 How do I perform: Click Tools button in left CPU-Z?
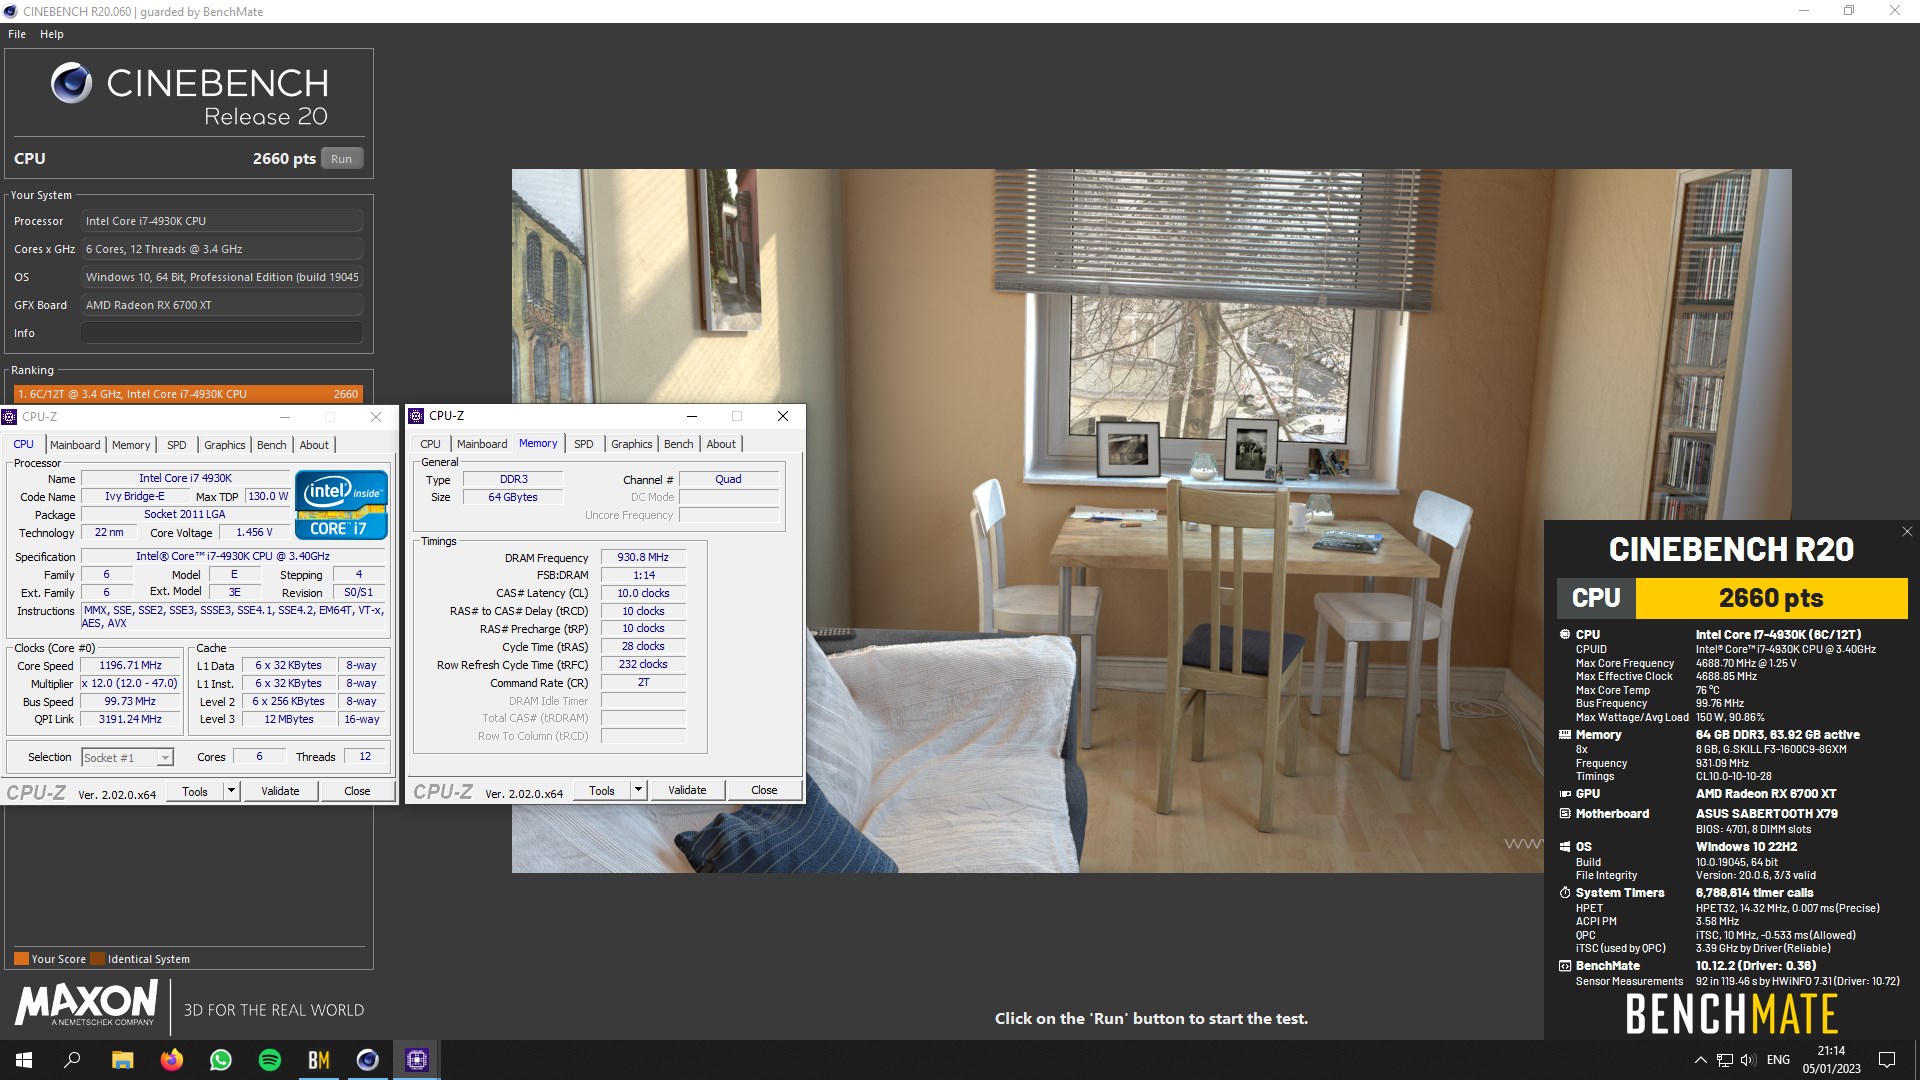coord(195,791)
